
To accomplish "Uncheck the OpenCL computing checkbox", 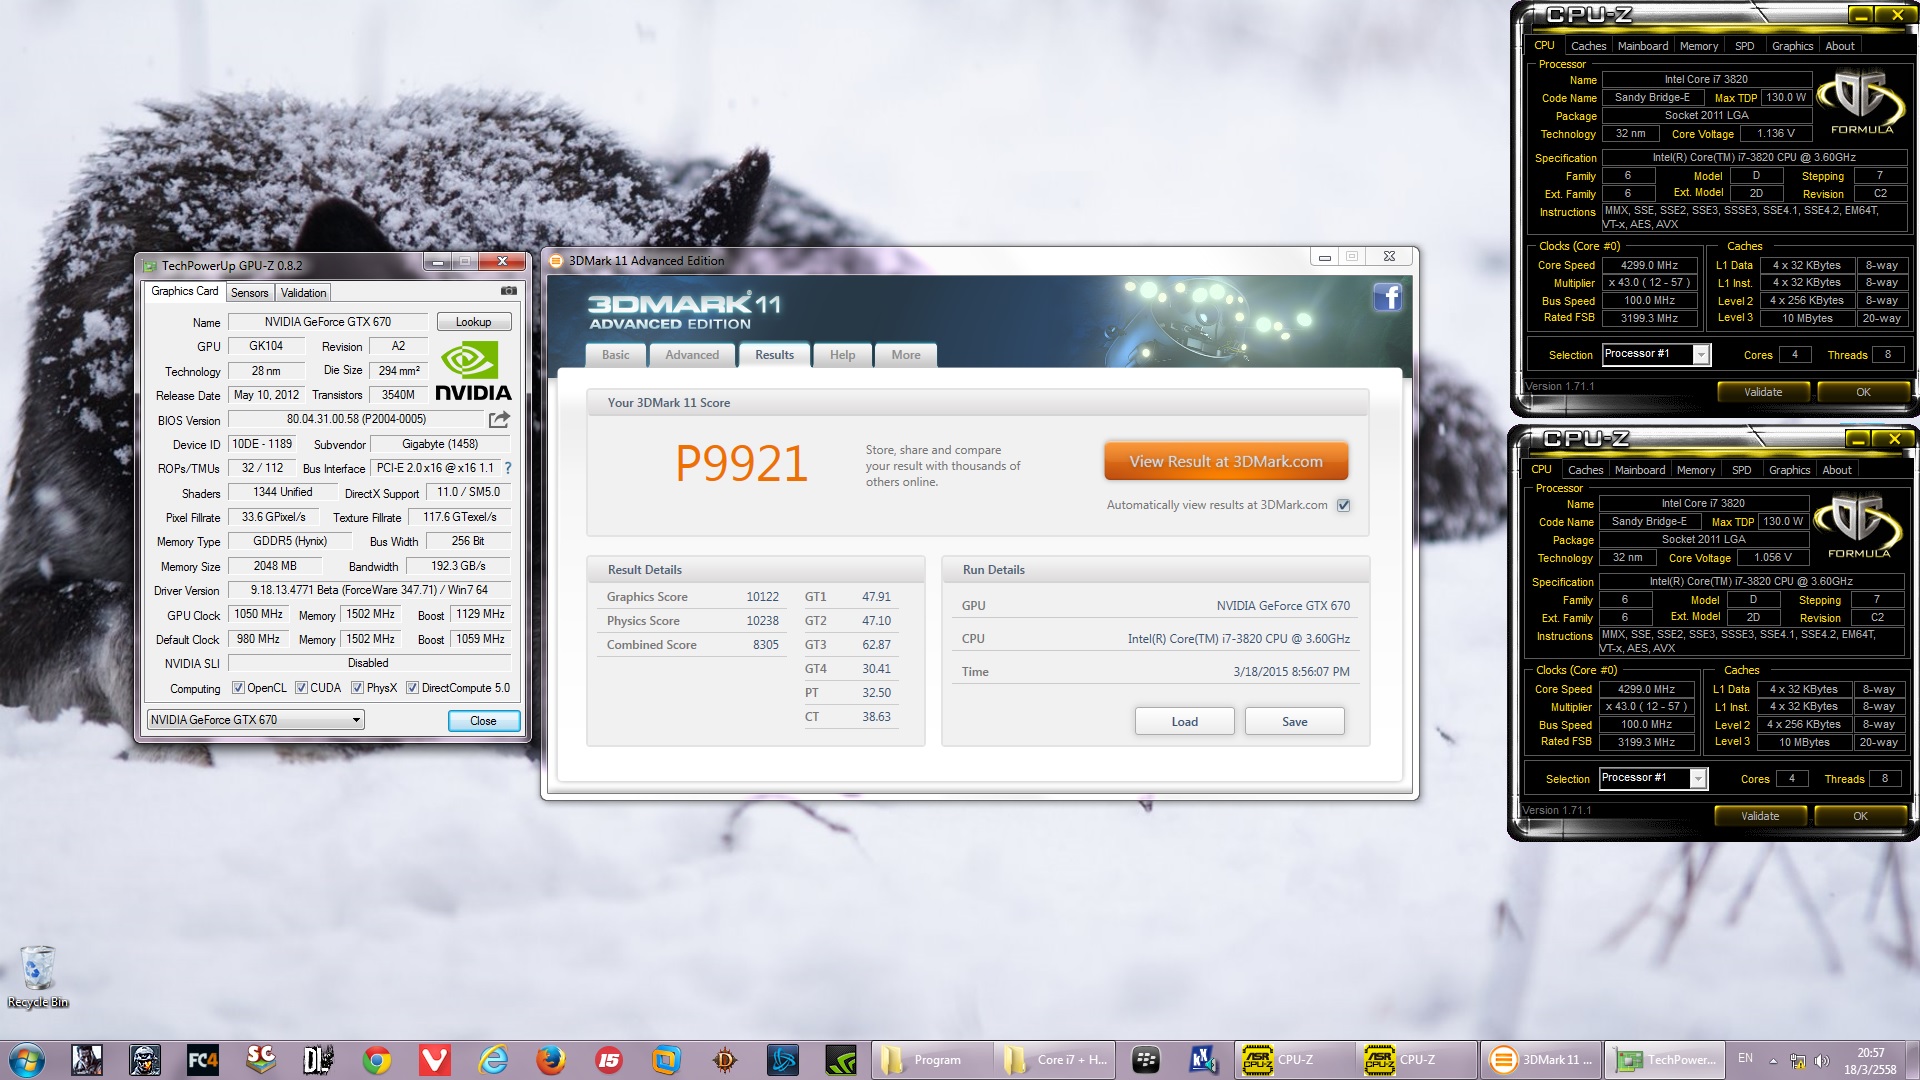I will coord(238,688).
